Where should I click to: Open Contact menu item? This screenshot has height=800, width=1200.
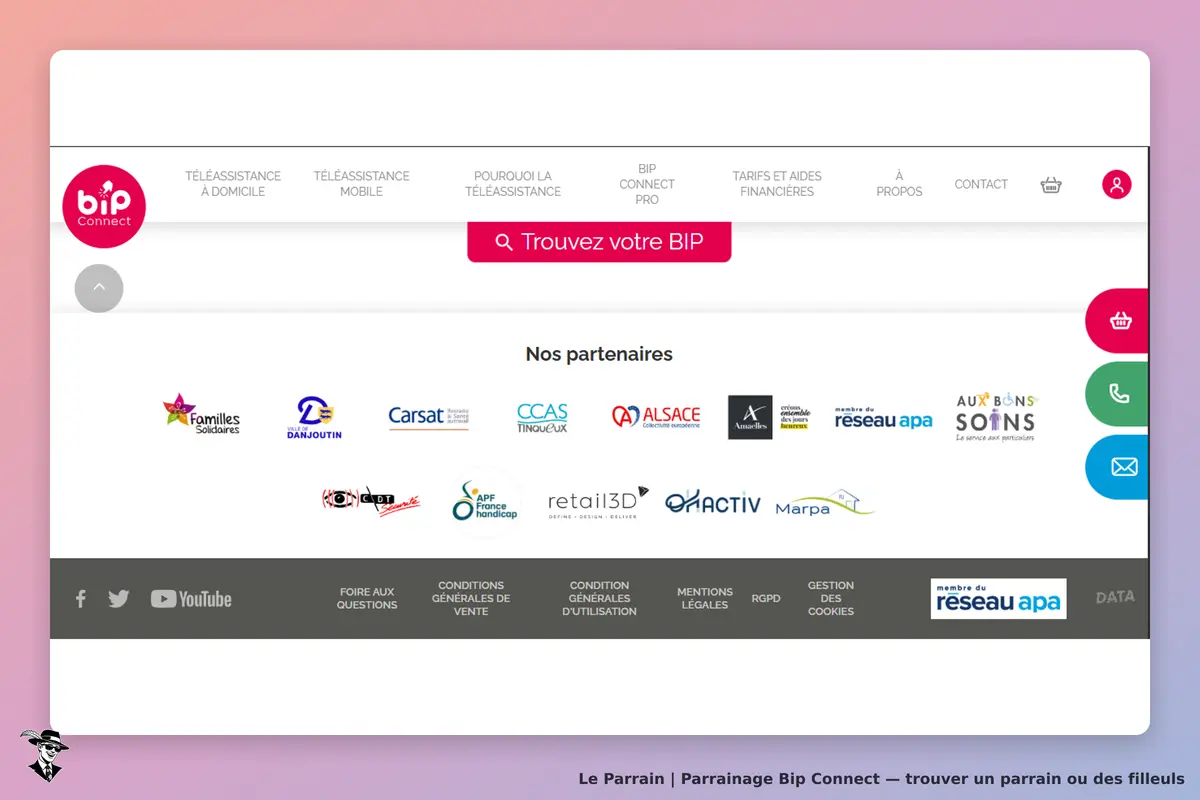[x=981, y=184]
